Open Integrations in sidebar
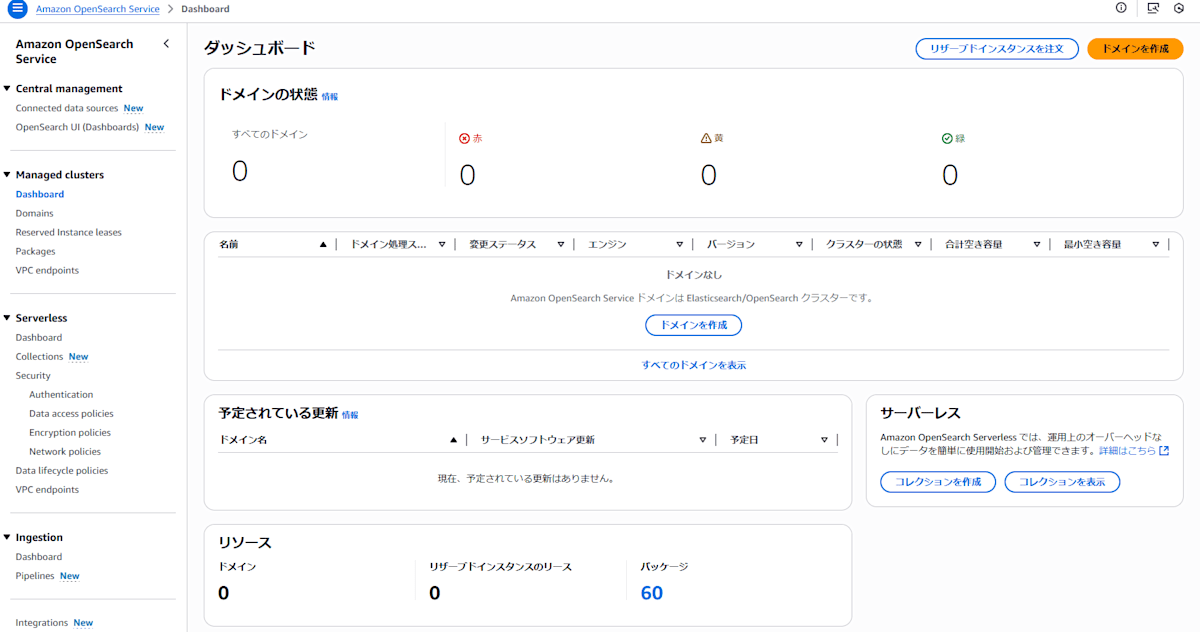1200x632 pixels. click(x=42, y=622)
